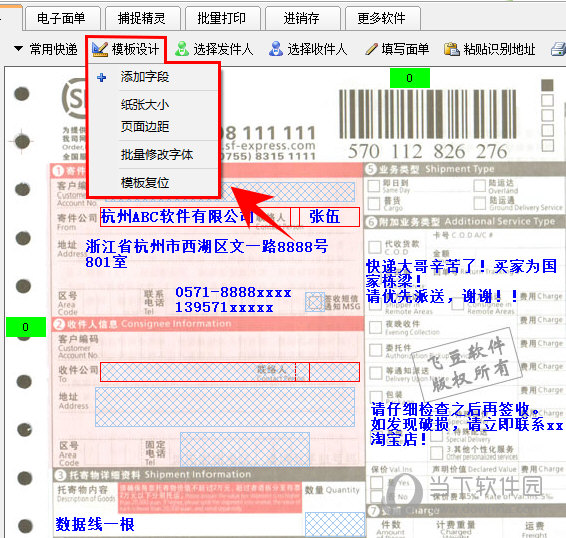
Task: Select the hatched recipient telephone field
Action: (x=245, y=450)
